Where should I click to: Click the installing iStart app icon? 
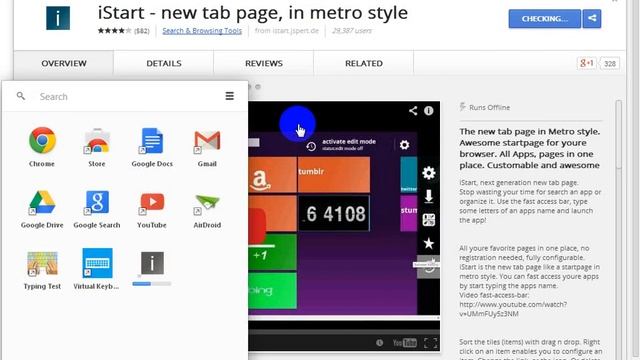coord(152,263)
